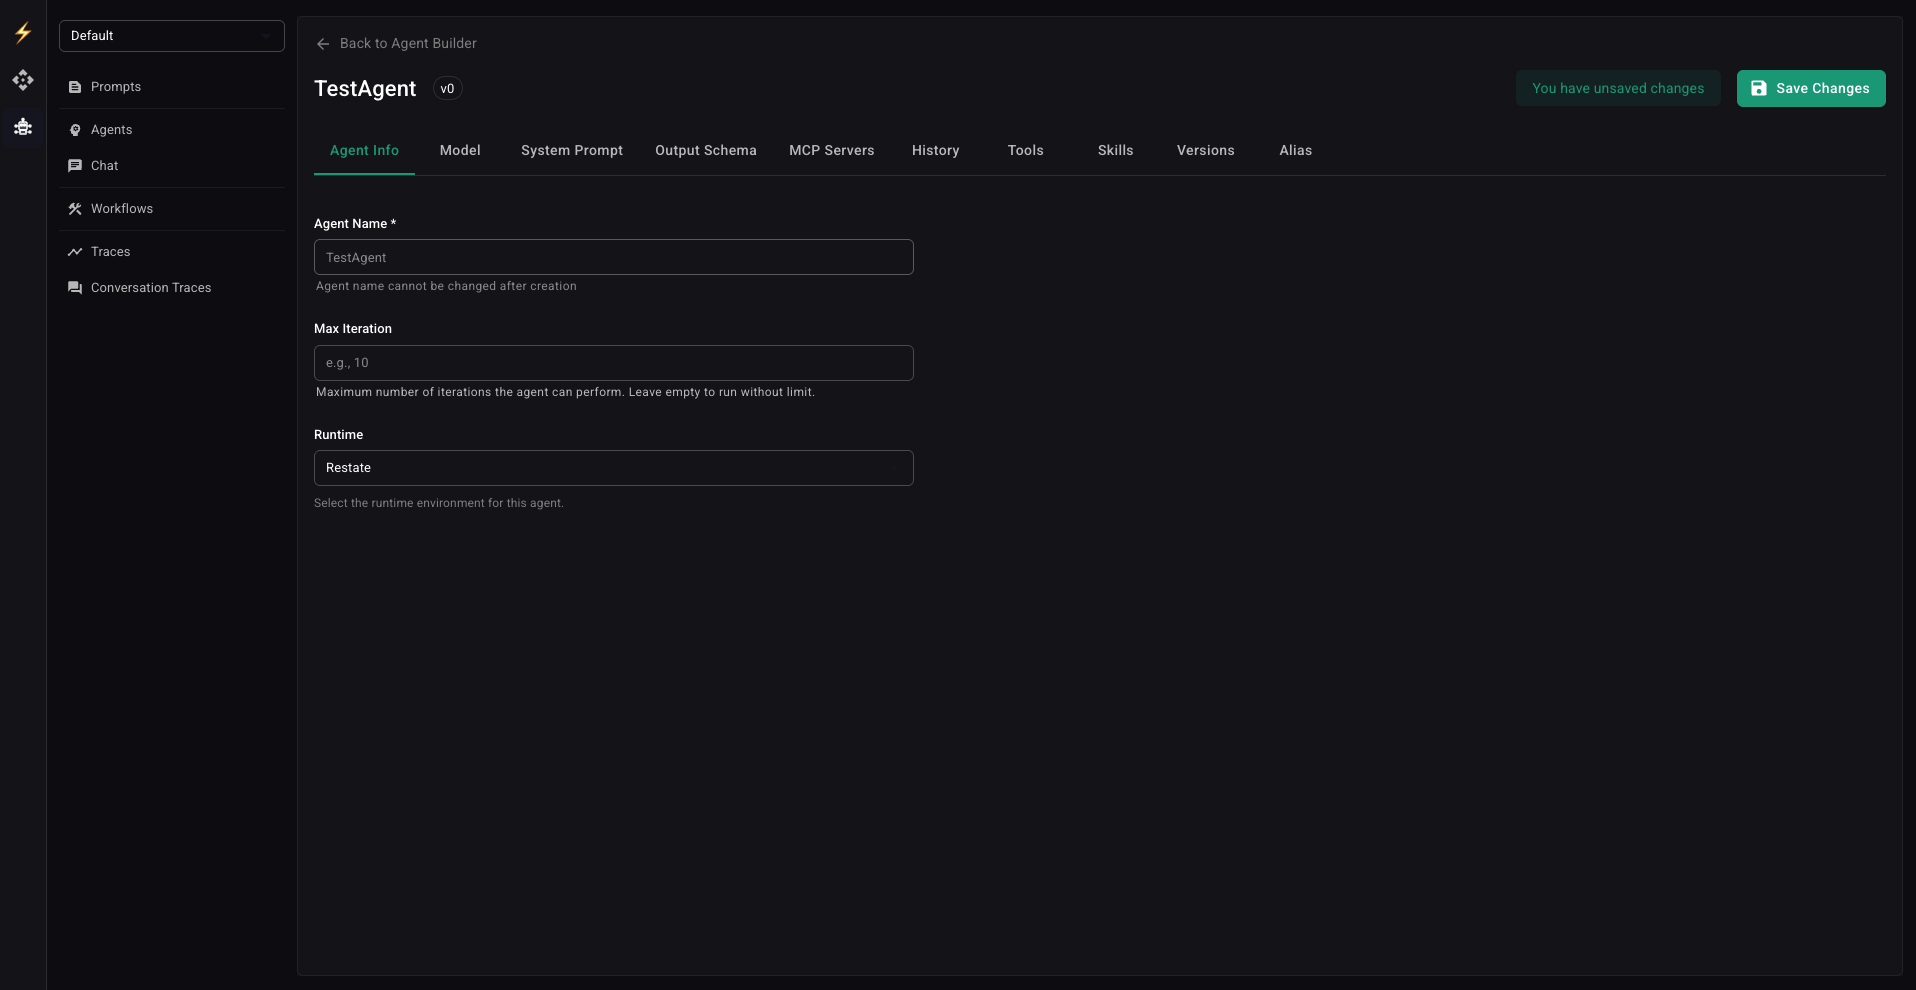Open Traces from the sidebar
The image size is (1916, 990).
pos(109,251)
